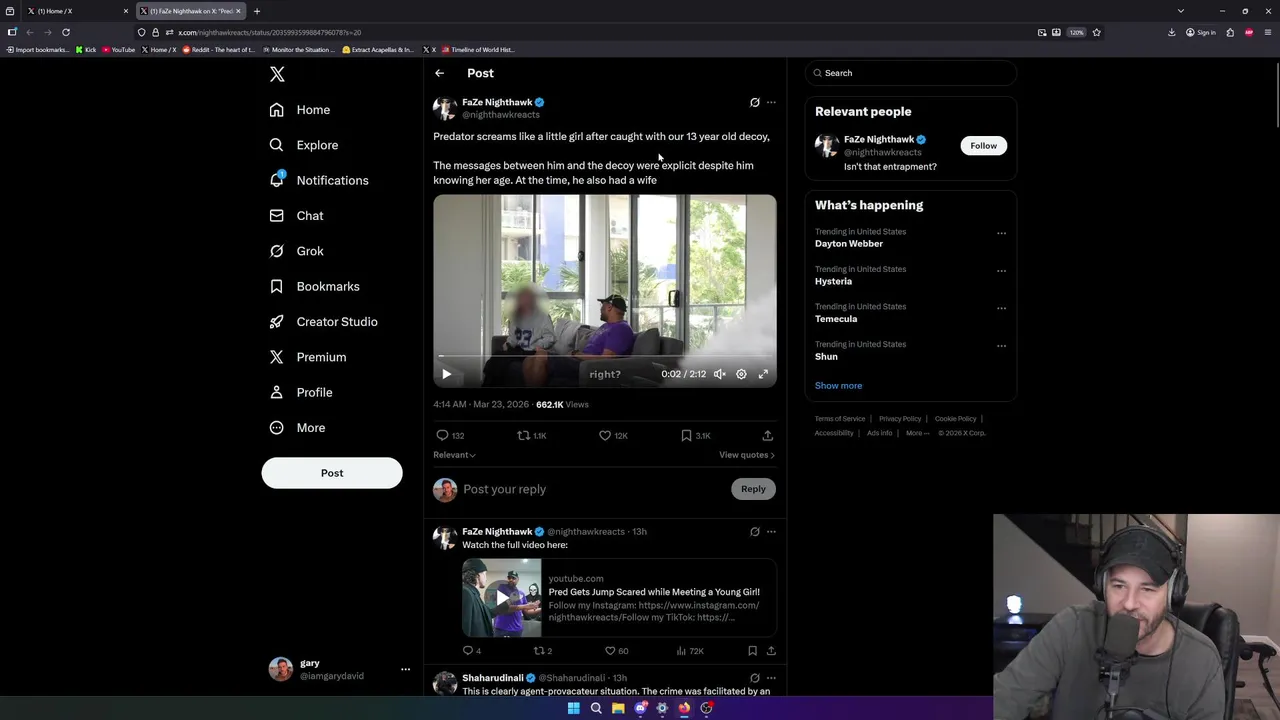1280x720 pixels.
Task: Open more options on Shaharudinali reply
Action: (x=771, y=678)
